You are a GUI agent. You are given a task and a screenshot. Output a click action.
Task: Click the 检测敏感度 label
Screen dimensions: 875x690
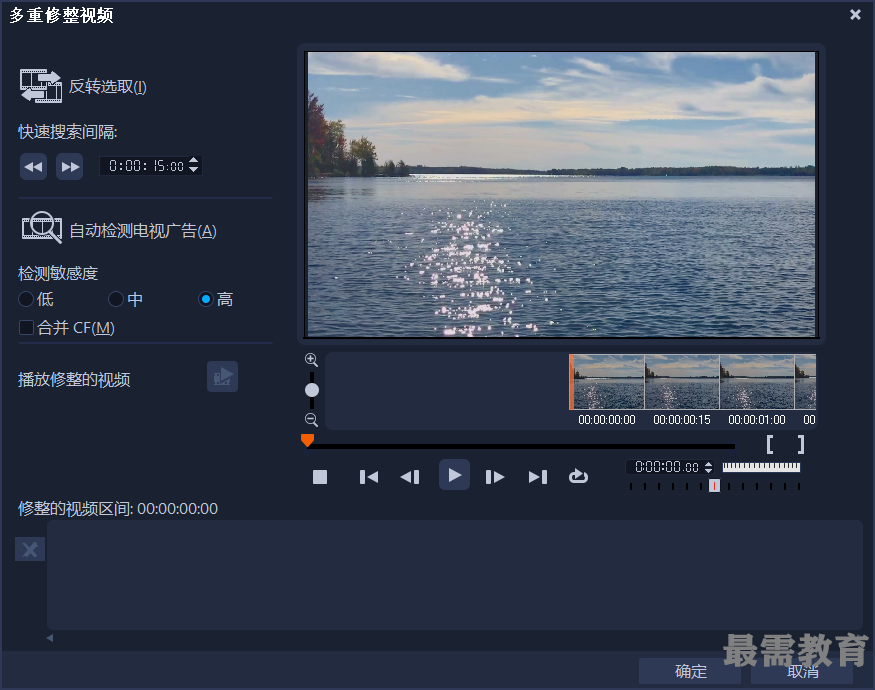pos(58,273)
